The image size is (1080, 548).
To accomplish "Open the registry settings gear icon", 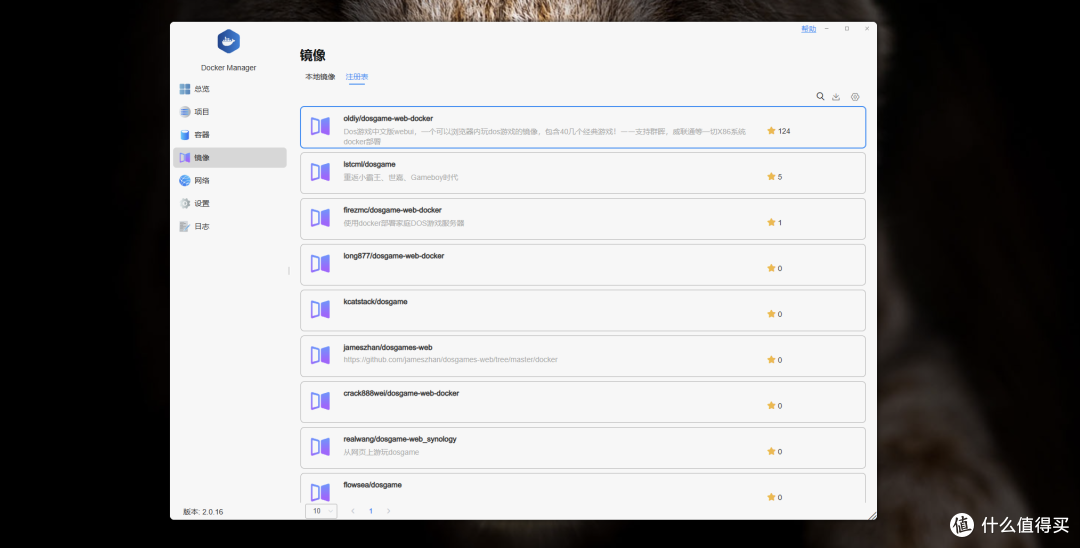I will click(x=855, y=97).
